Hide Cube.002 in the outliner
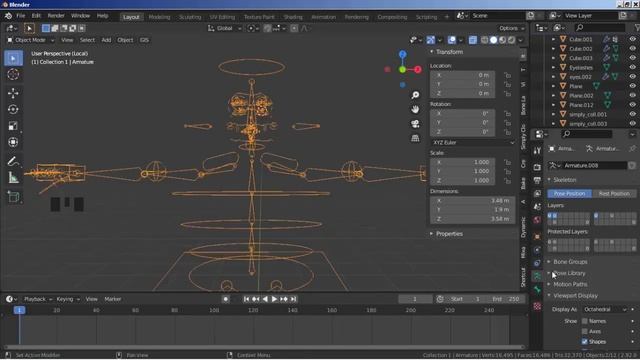 tap(632, 49)
